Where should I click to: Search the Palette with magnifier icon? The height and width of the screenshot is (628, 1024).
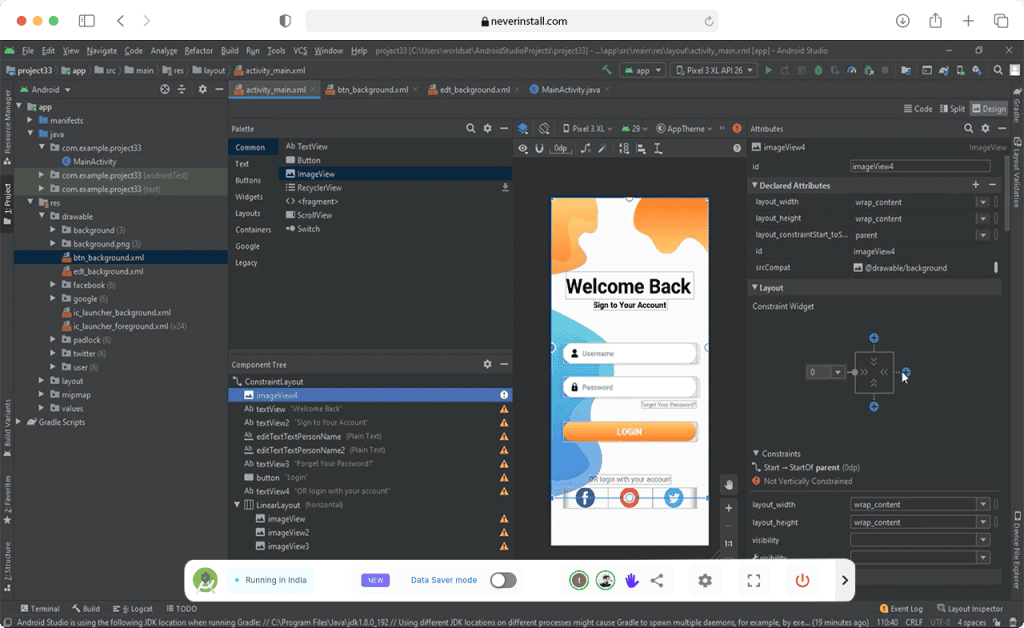(x=471, y=129)
